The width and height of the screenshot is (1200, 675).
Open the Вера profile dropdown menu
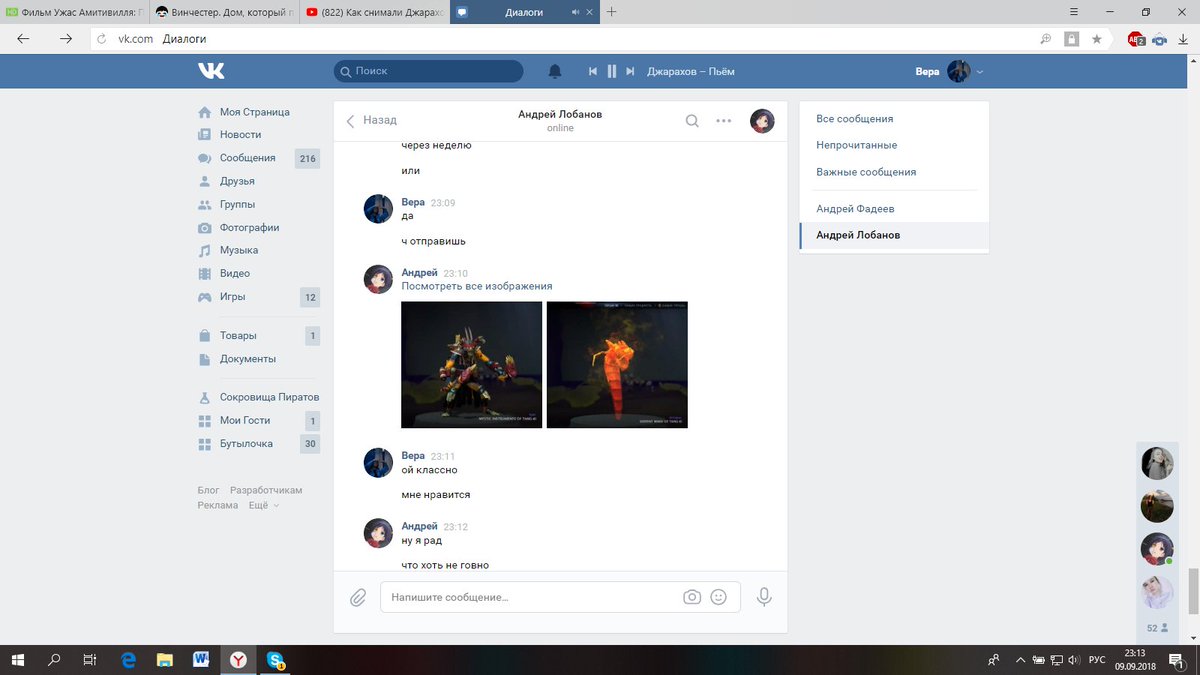[950, 72]
